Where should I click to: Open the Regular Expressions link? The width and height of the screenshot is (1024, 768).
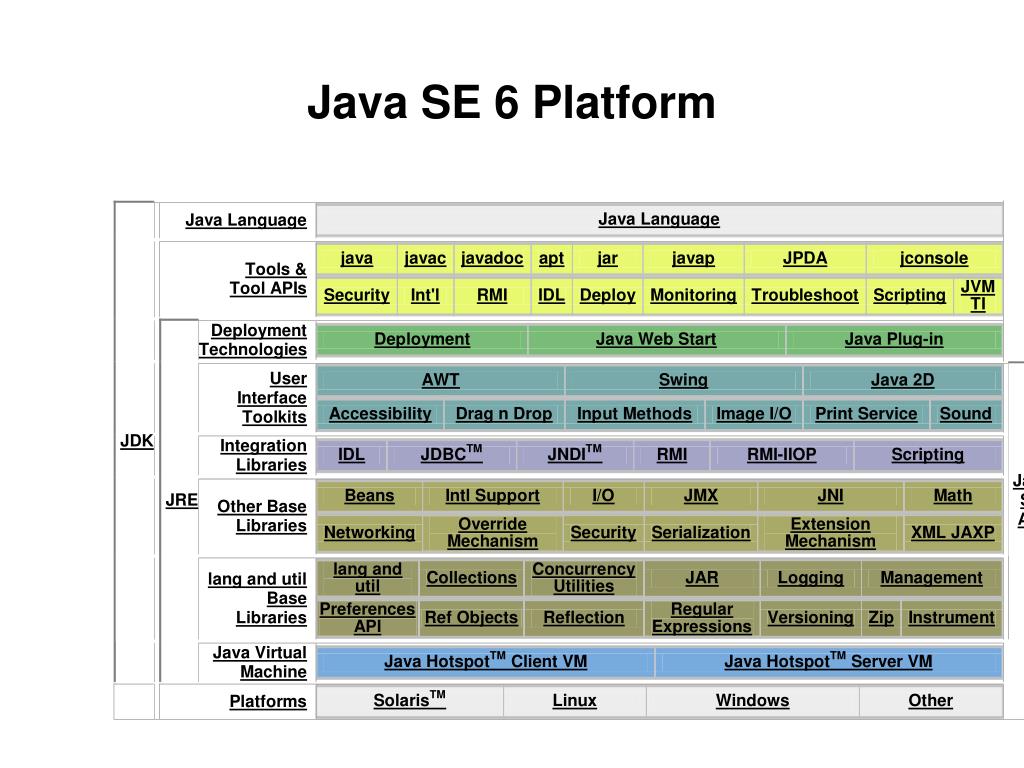pos(702,618)
